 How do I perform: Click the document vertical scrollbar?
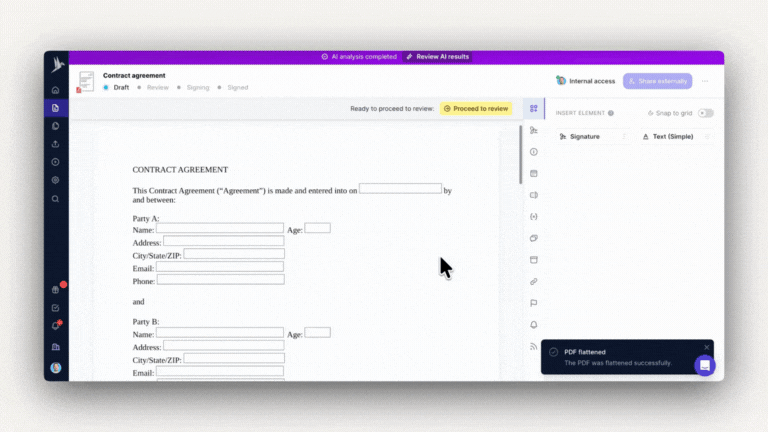pos(520,155)
